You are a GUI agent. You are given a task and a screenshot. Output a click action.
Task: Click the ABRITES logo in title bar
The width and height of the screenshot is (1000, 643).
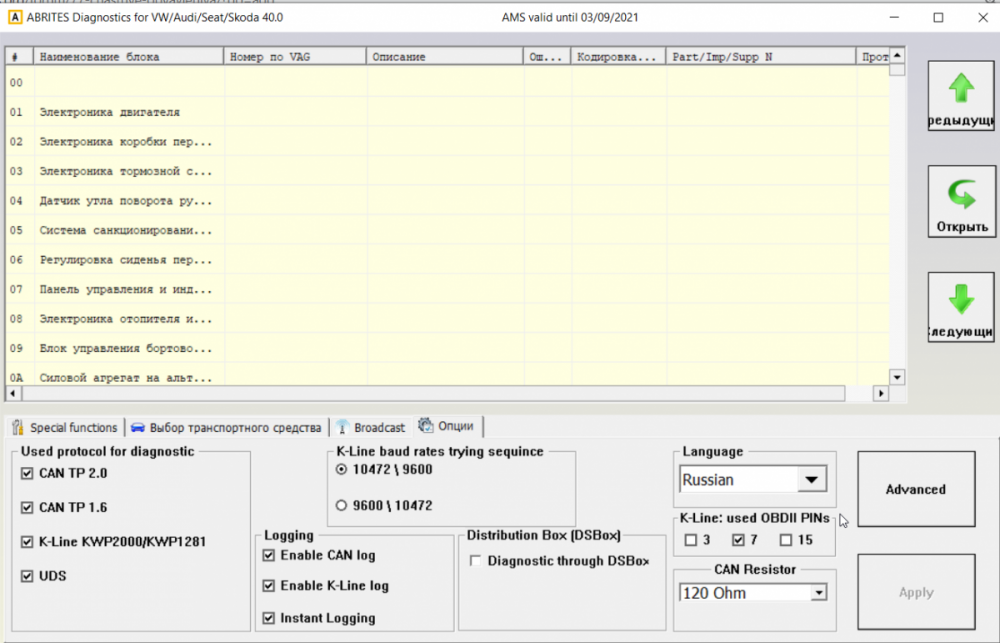pyautogui.click(x=14, y=17)
